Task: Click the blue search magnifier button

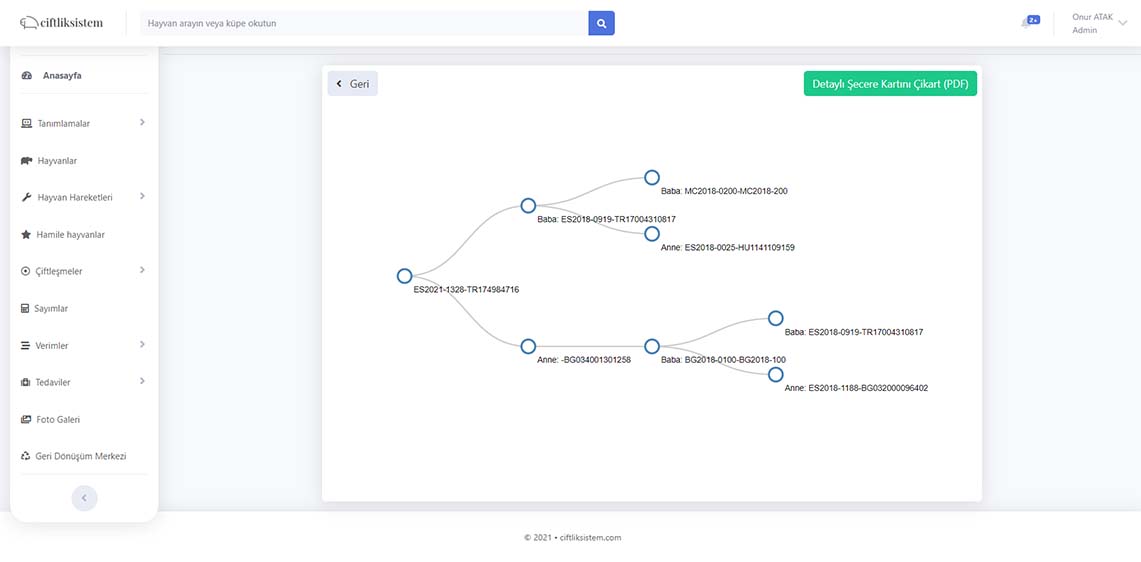Action: [x=601, y=23]
